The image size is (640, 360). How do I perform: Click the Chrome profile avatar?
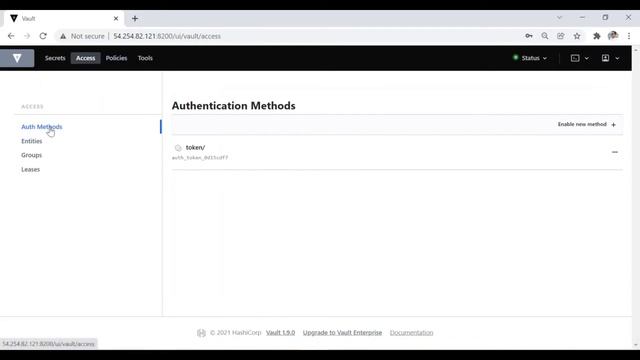coord(613,36)
